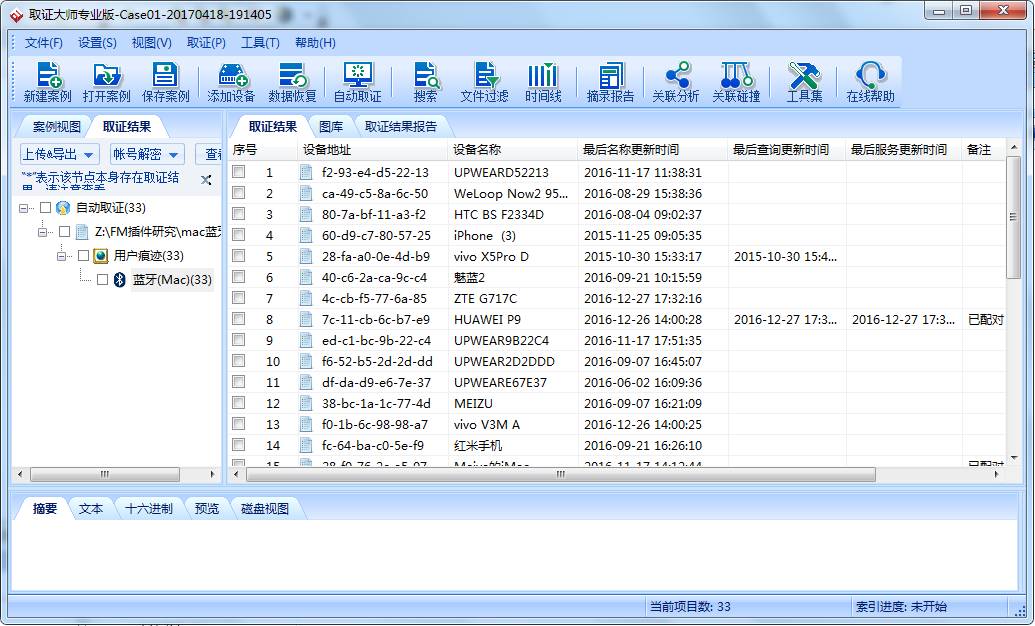
Task: Open the 取证(P) menu
Action: (x=206, y=43)
